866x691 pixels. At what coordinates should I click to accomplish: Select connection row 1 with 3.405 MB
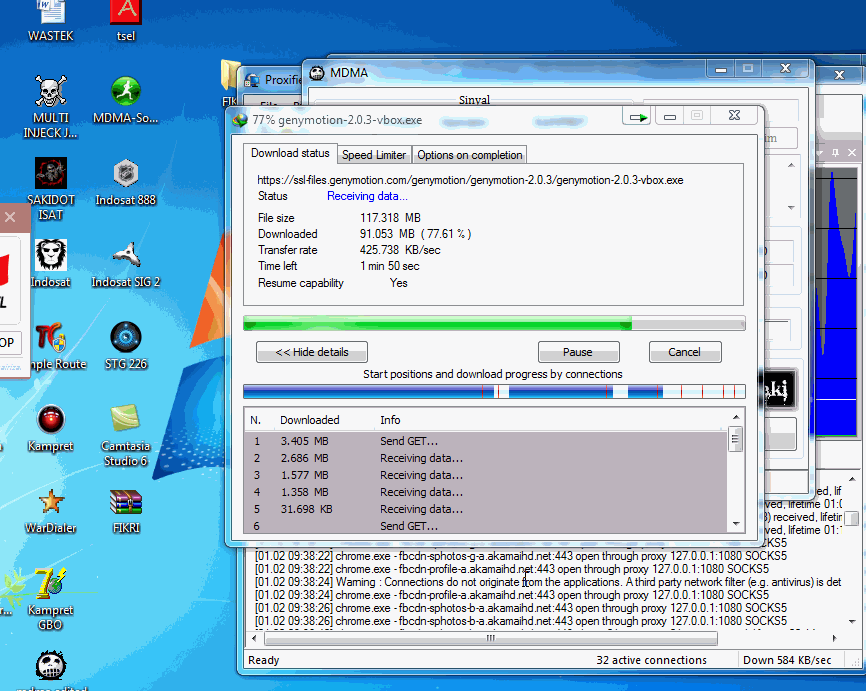point(486,441)
